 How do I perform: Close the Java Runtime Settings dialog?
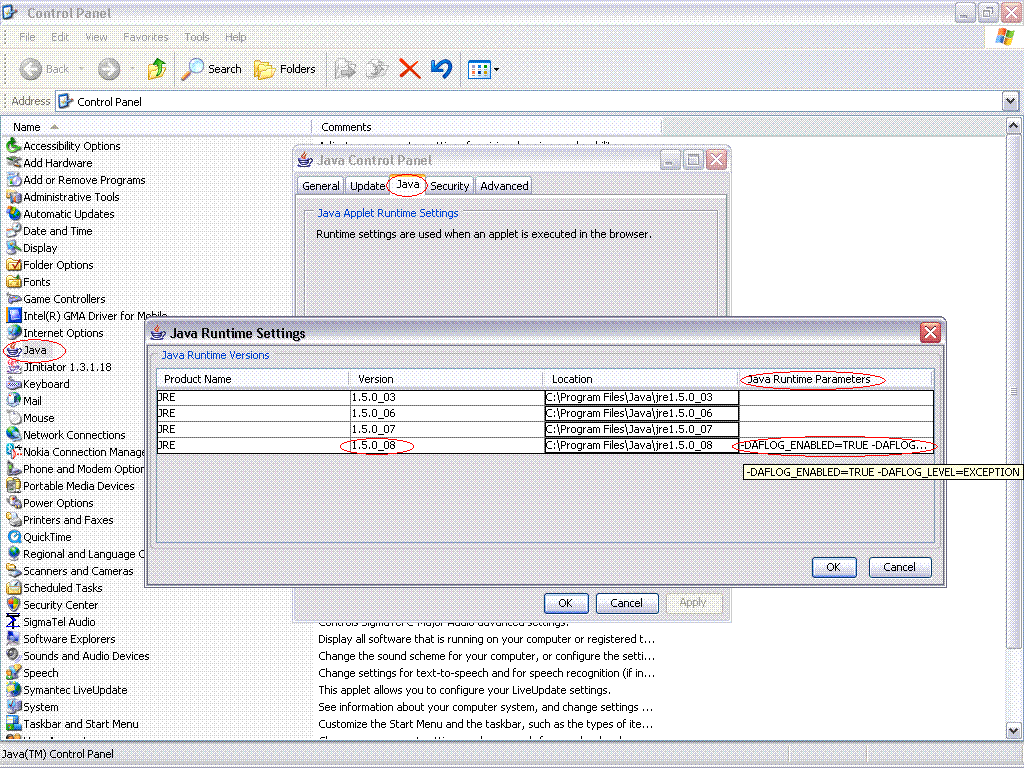click(x=931, y=333)
